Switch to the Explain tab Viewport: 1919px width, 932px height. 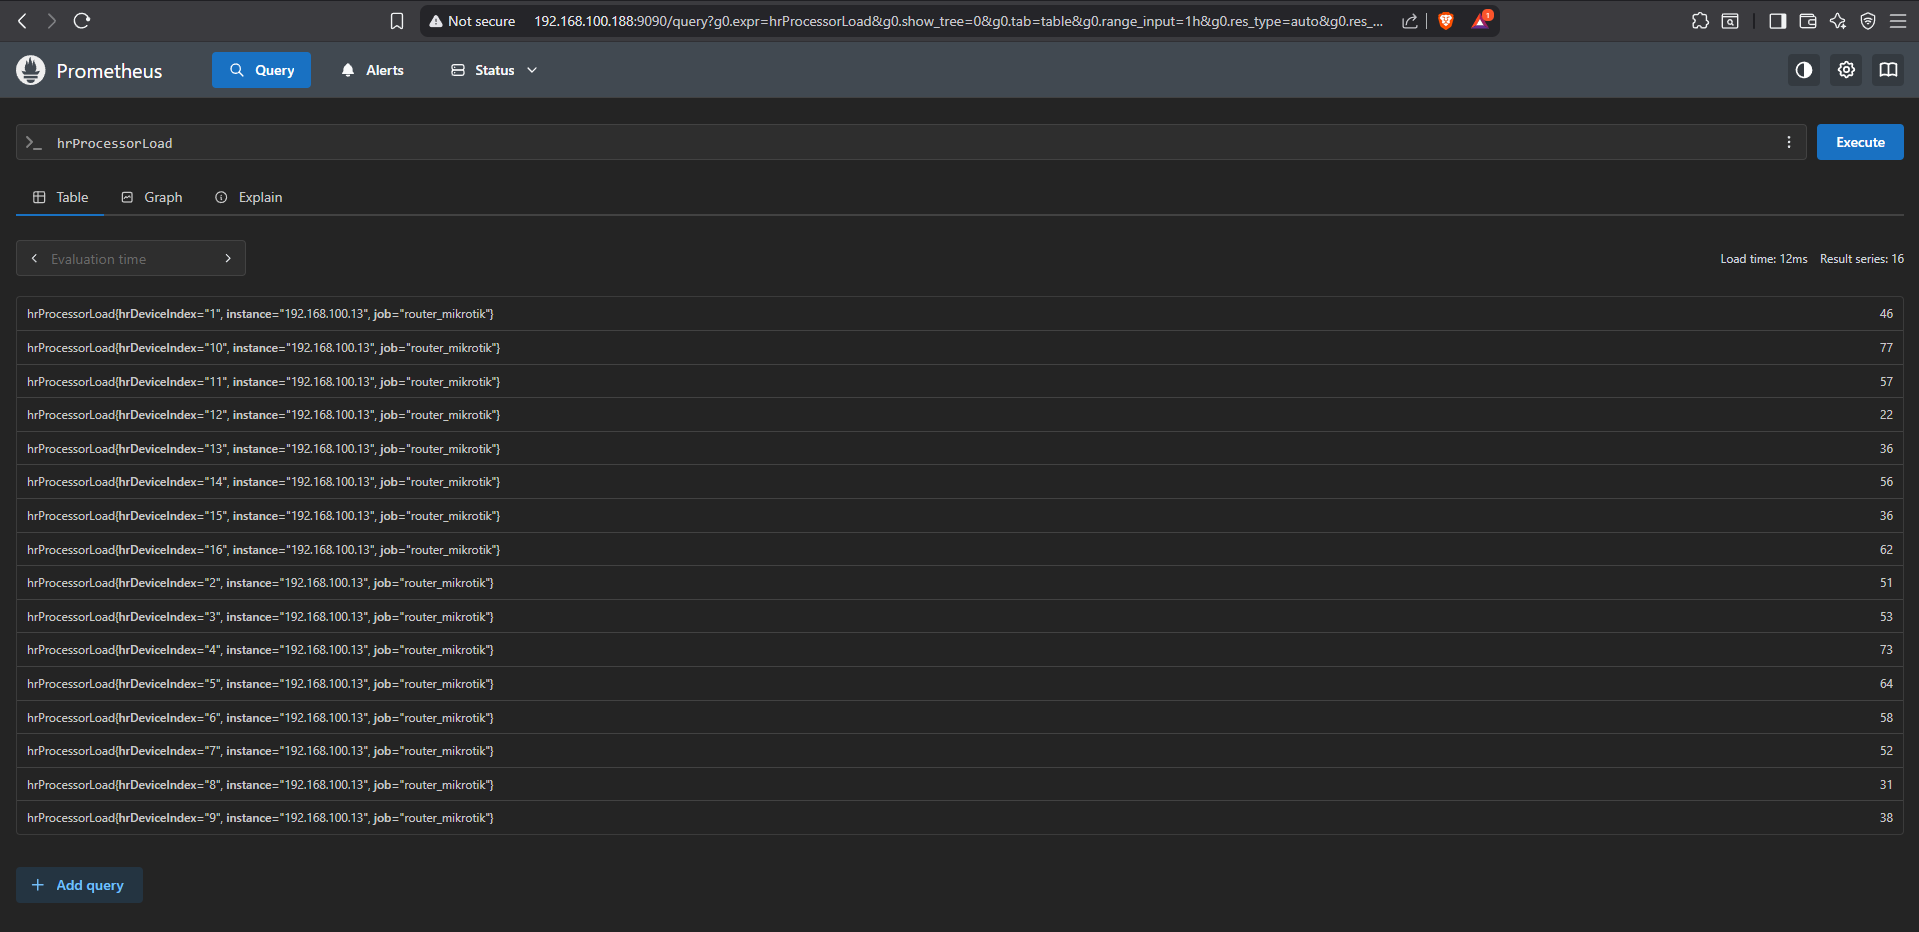249,197
